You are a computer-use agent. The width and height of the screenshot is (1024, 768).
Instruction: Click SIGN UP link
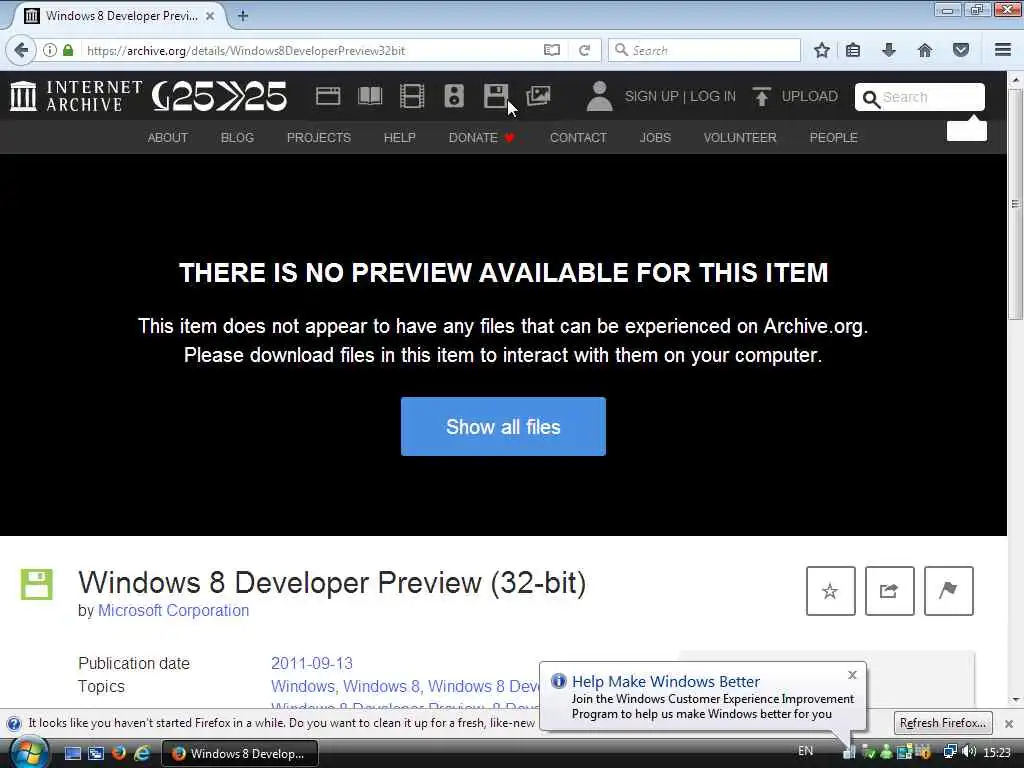coord(651,97)
